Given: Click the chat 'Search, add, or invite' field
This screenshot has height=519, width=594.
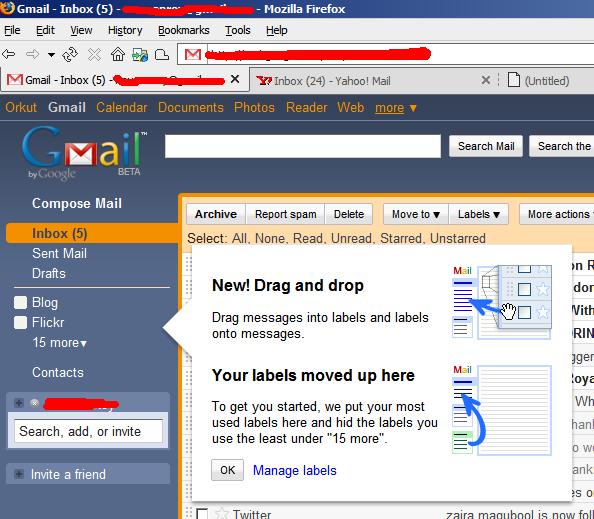Looking at the screenshot, I should (x=88, y=431).
